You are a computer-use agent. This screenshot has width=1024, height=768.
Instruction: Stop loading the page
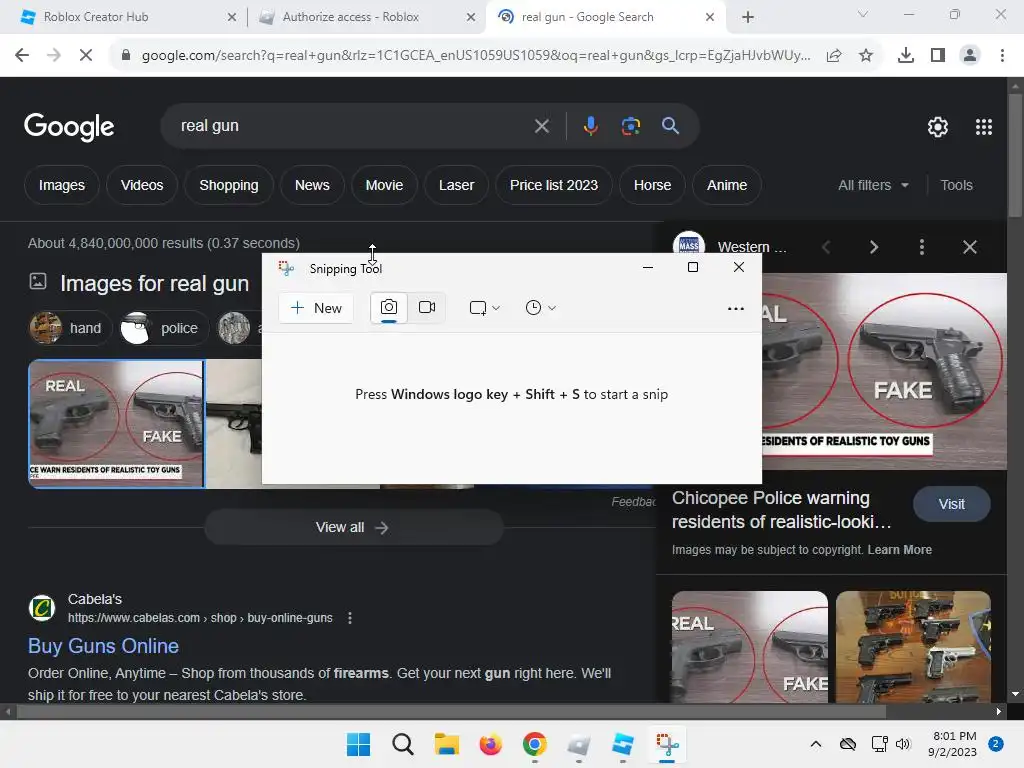point(86,56)
